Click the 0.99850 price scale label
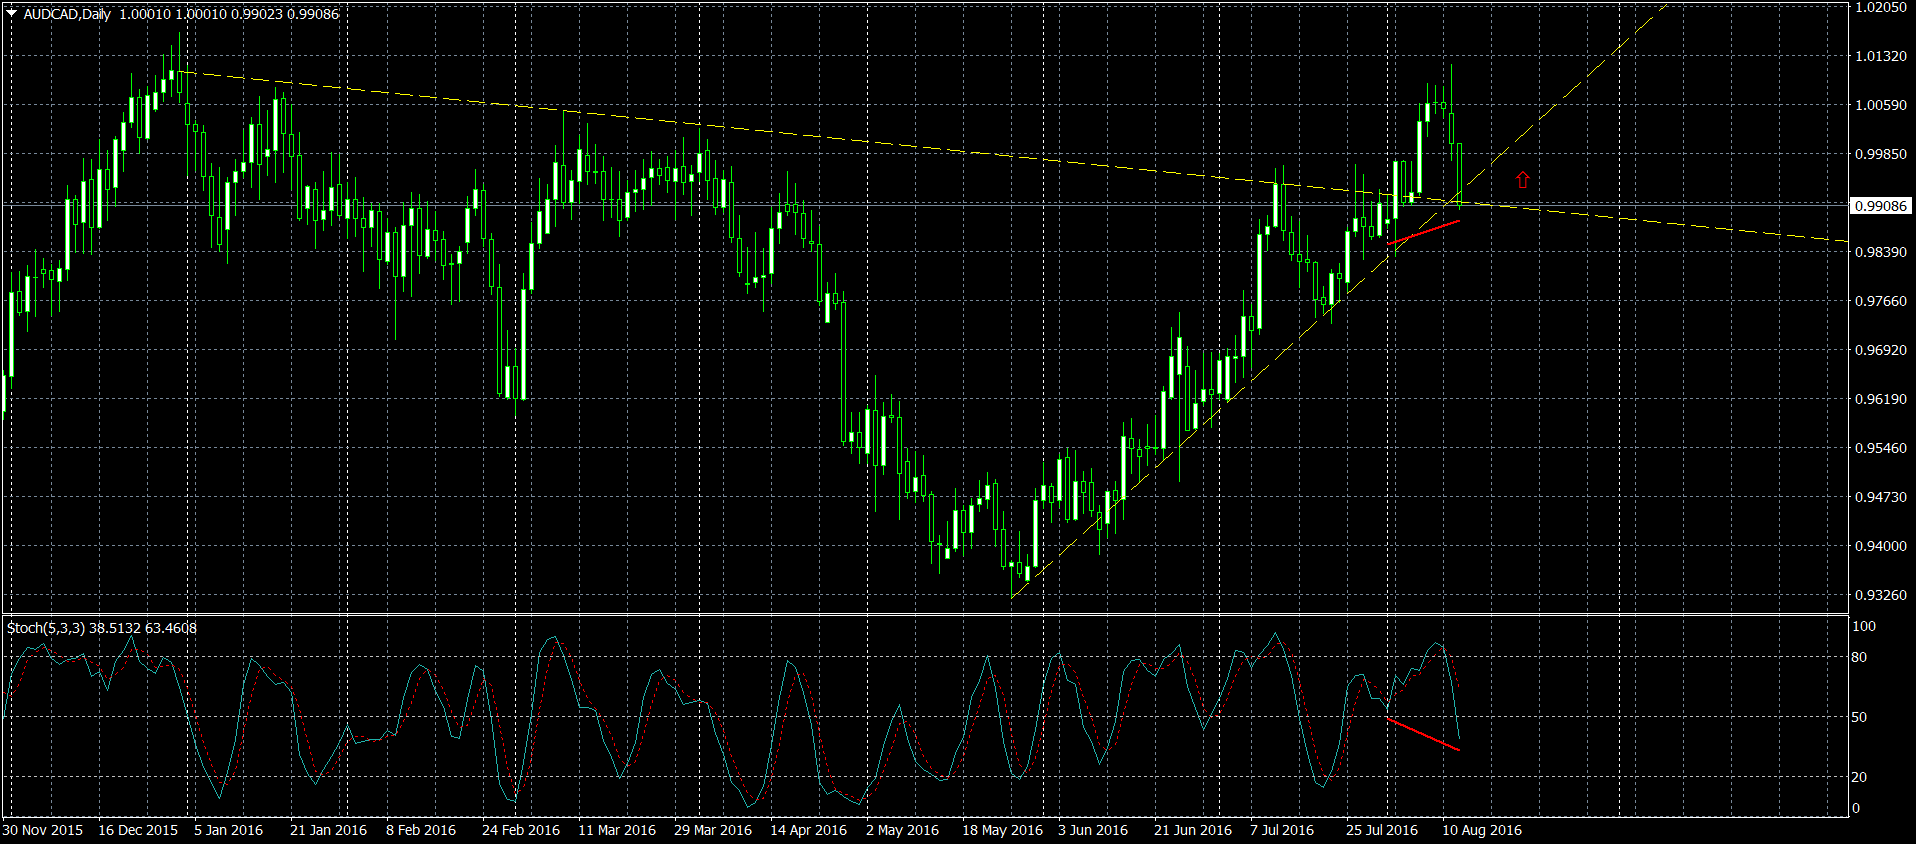Screen dimensions: 1916x844 [1881, 154]
